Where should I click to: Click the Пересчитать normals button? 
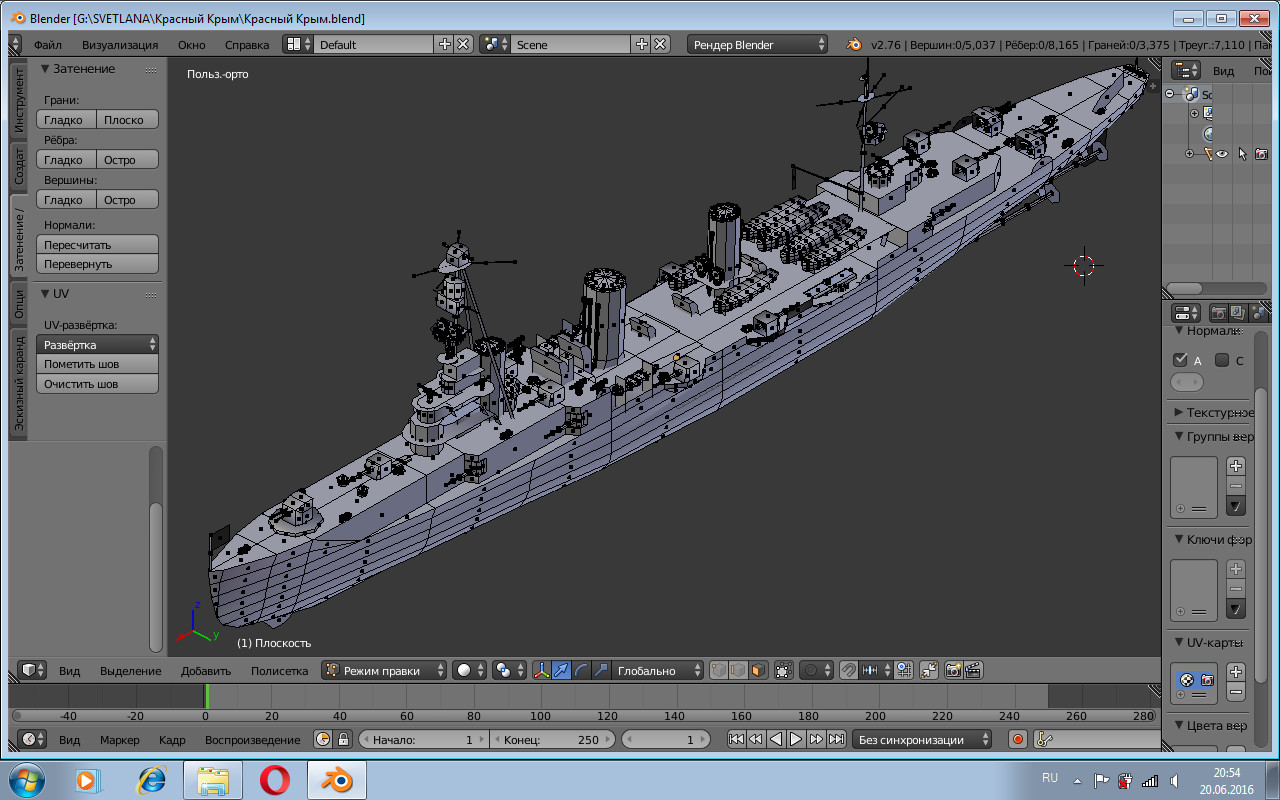(x=98, y=245)
